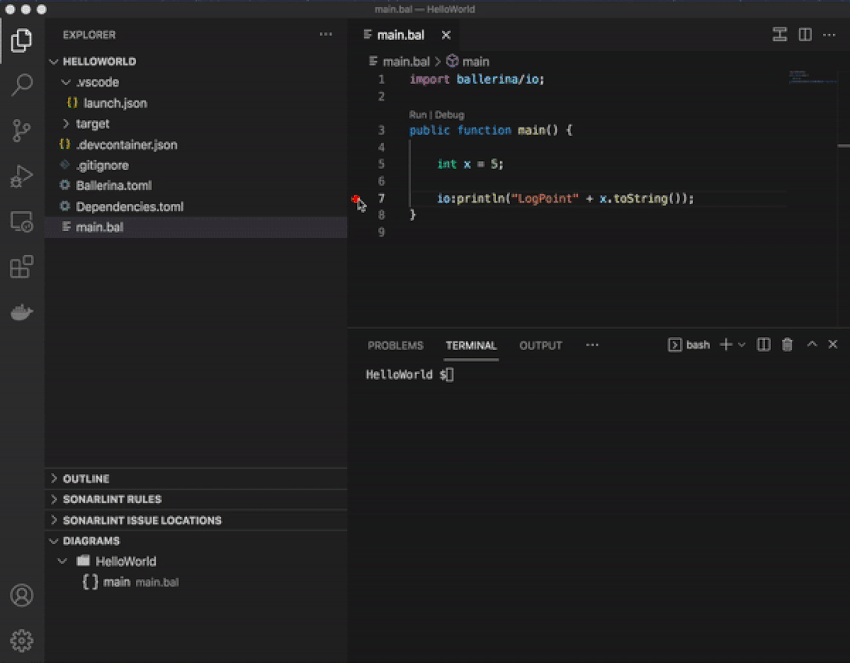The height and width of the screenshot is (663, 850).
Task: Open the Run and Debug view
Action: point(22,176)
